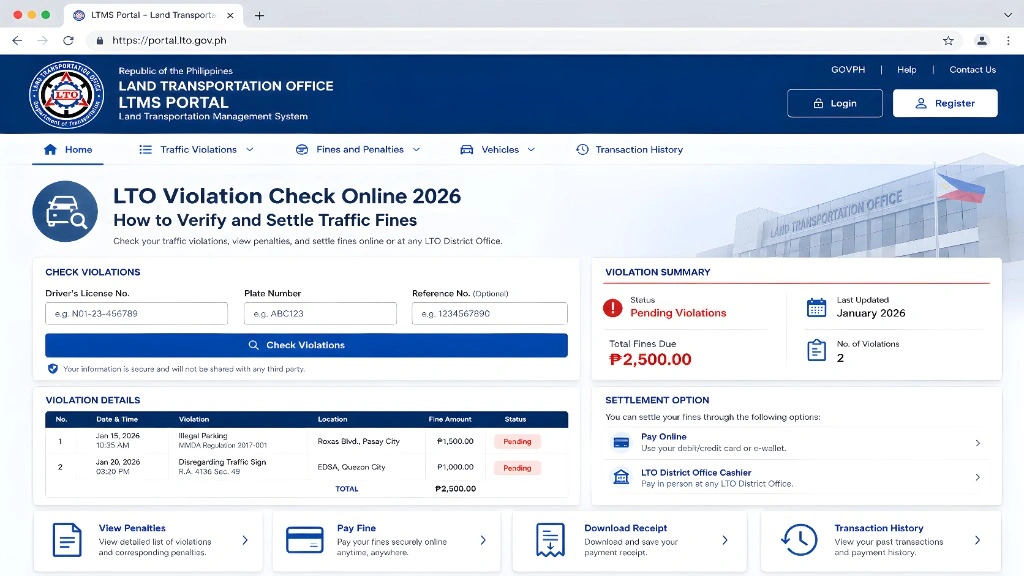Click the LTO circular logo in header
The width and height of the screenshot is (1024, 576).
tap(67, 95)
